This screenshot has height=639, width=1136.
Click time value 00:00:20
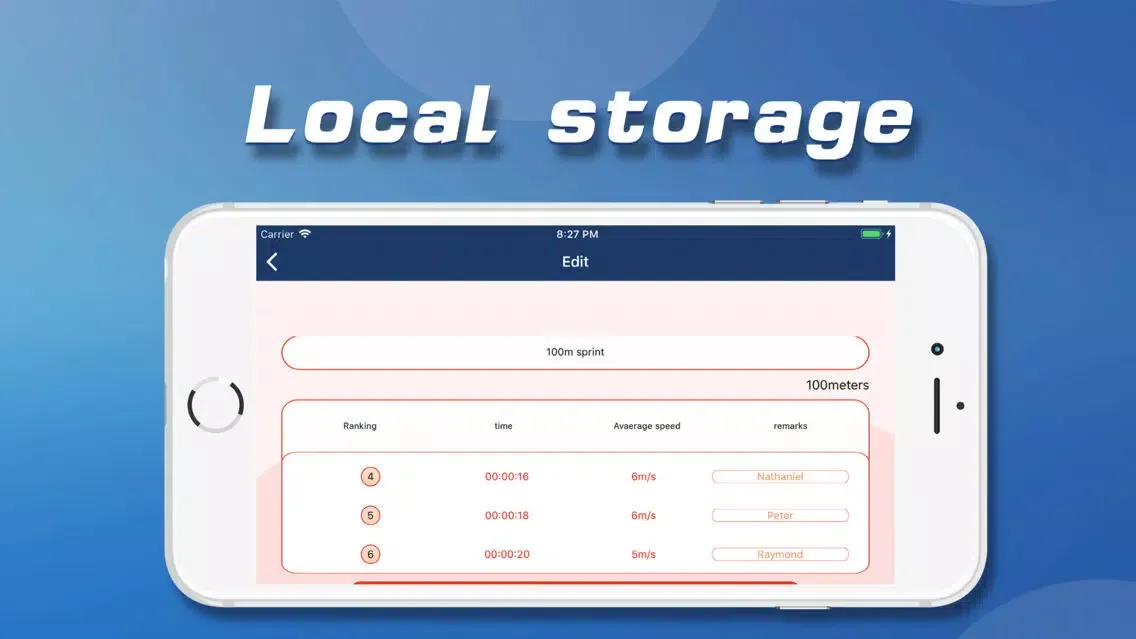(507, 554)
